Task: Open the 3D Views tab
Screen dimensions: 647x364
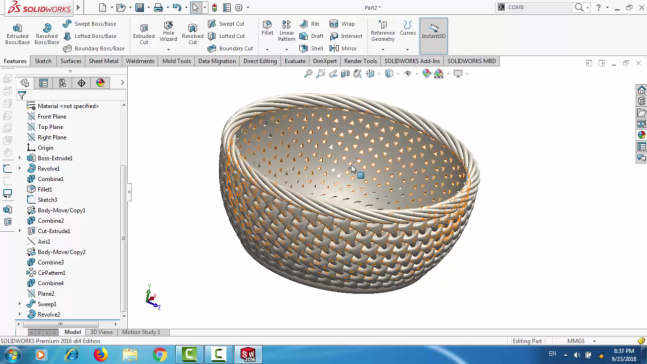Action: click(101, 332)
